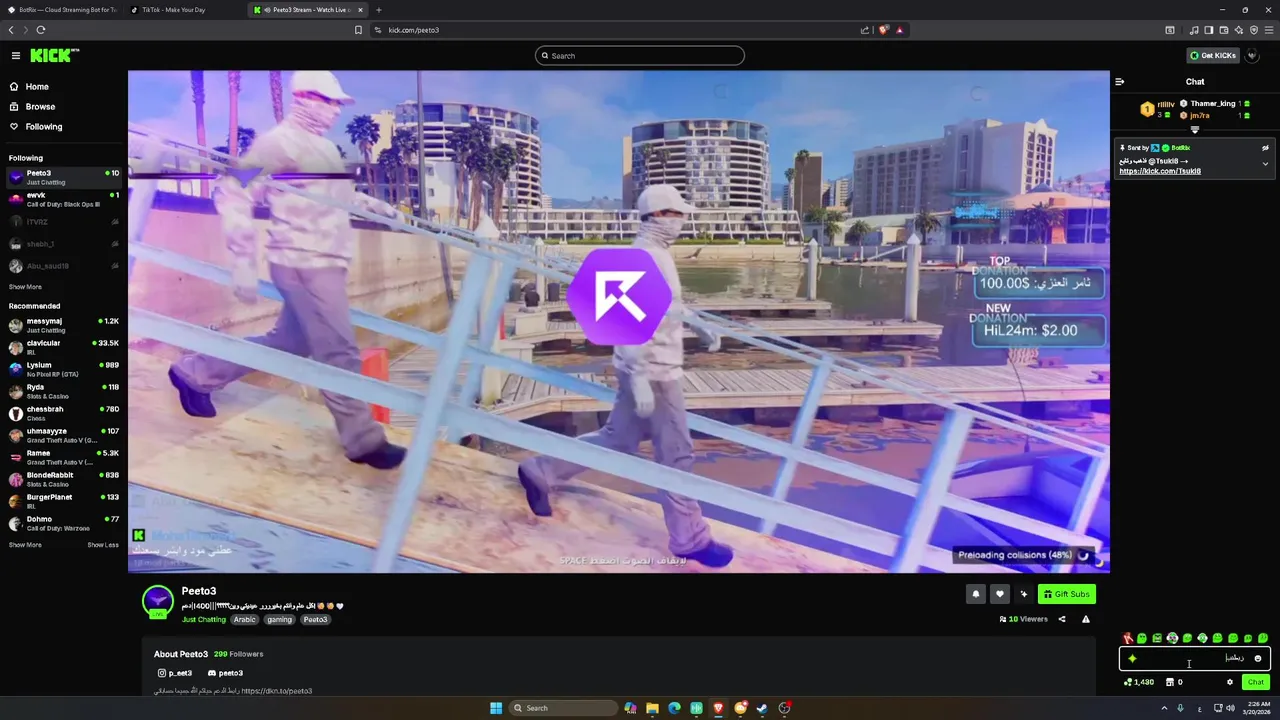Screen dimensions: 1280x720
Task: Open chessbrah recommended channel
Action: 64,413
